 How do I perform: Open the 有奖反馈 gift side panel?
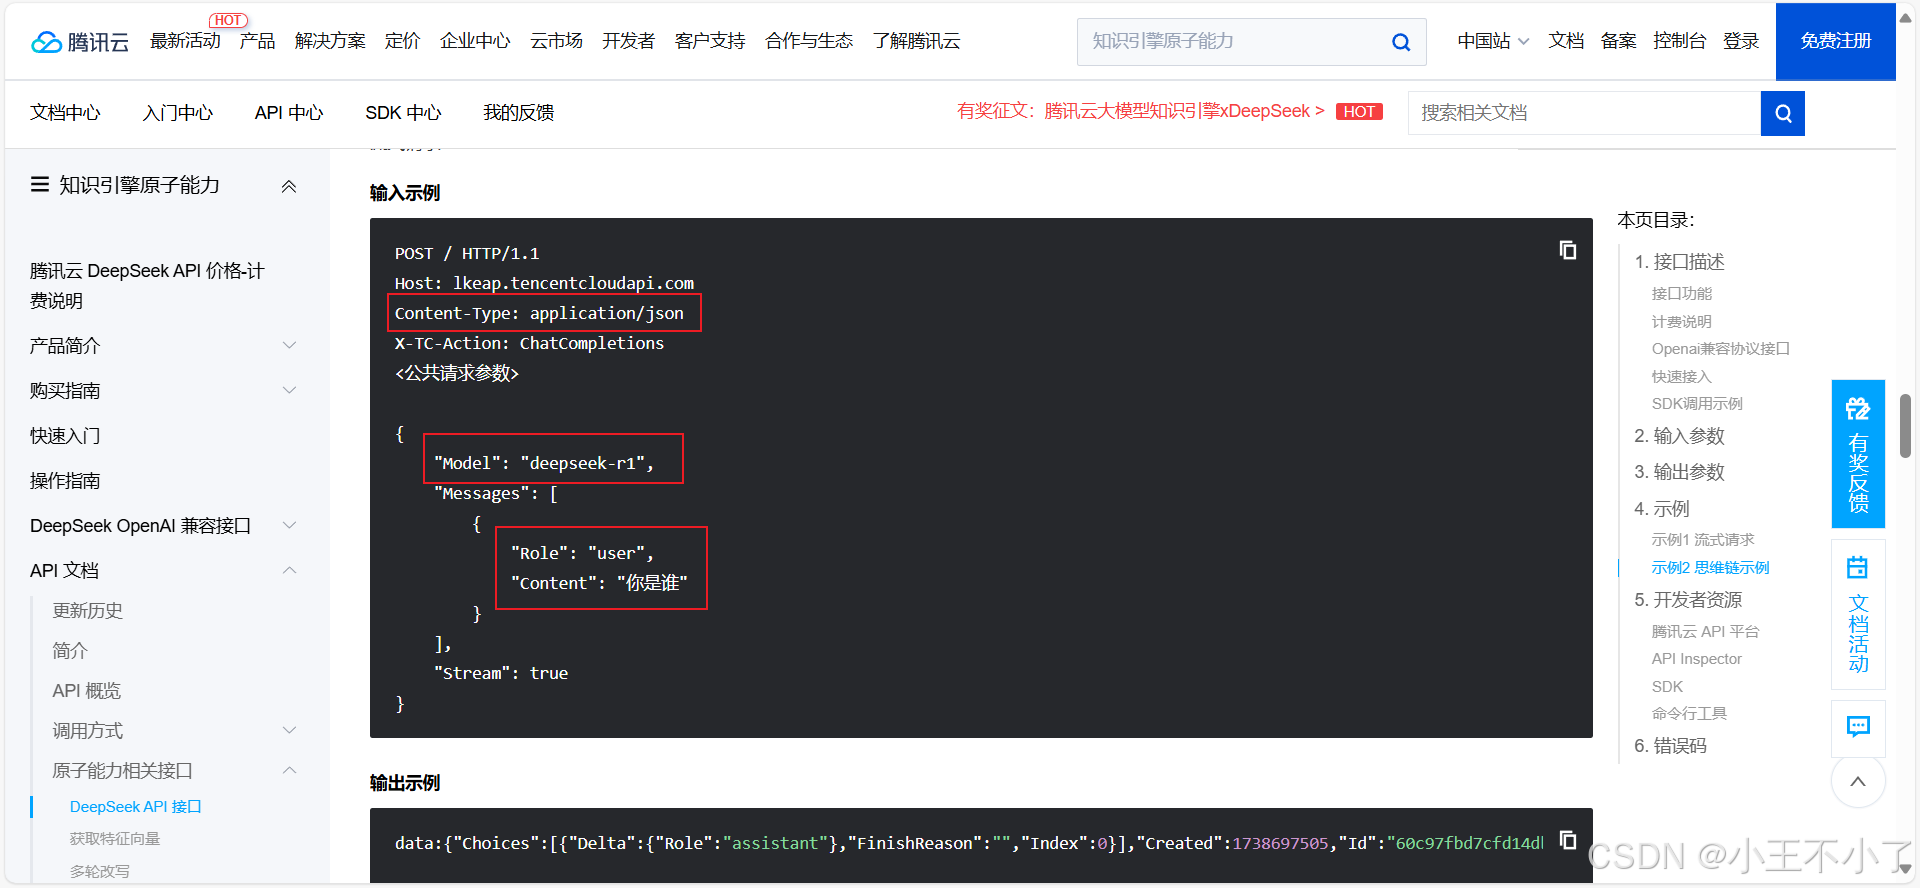[1858, 454]
